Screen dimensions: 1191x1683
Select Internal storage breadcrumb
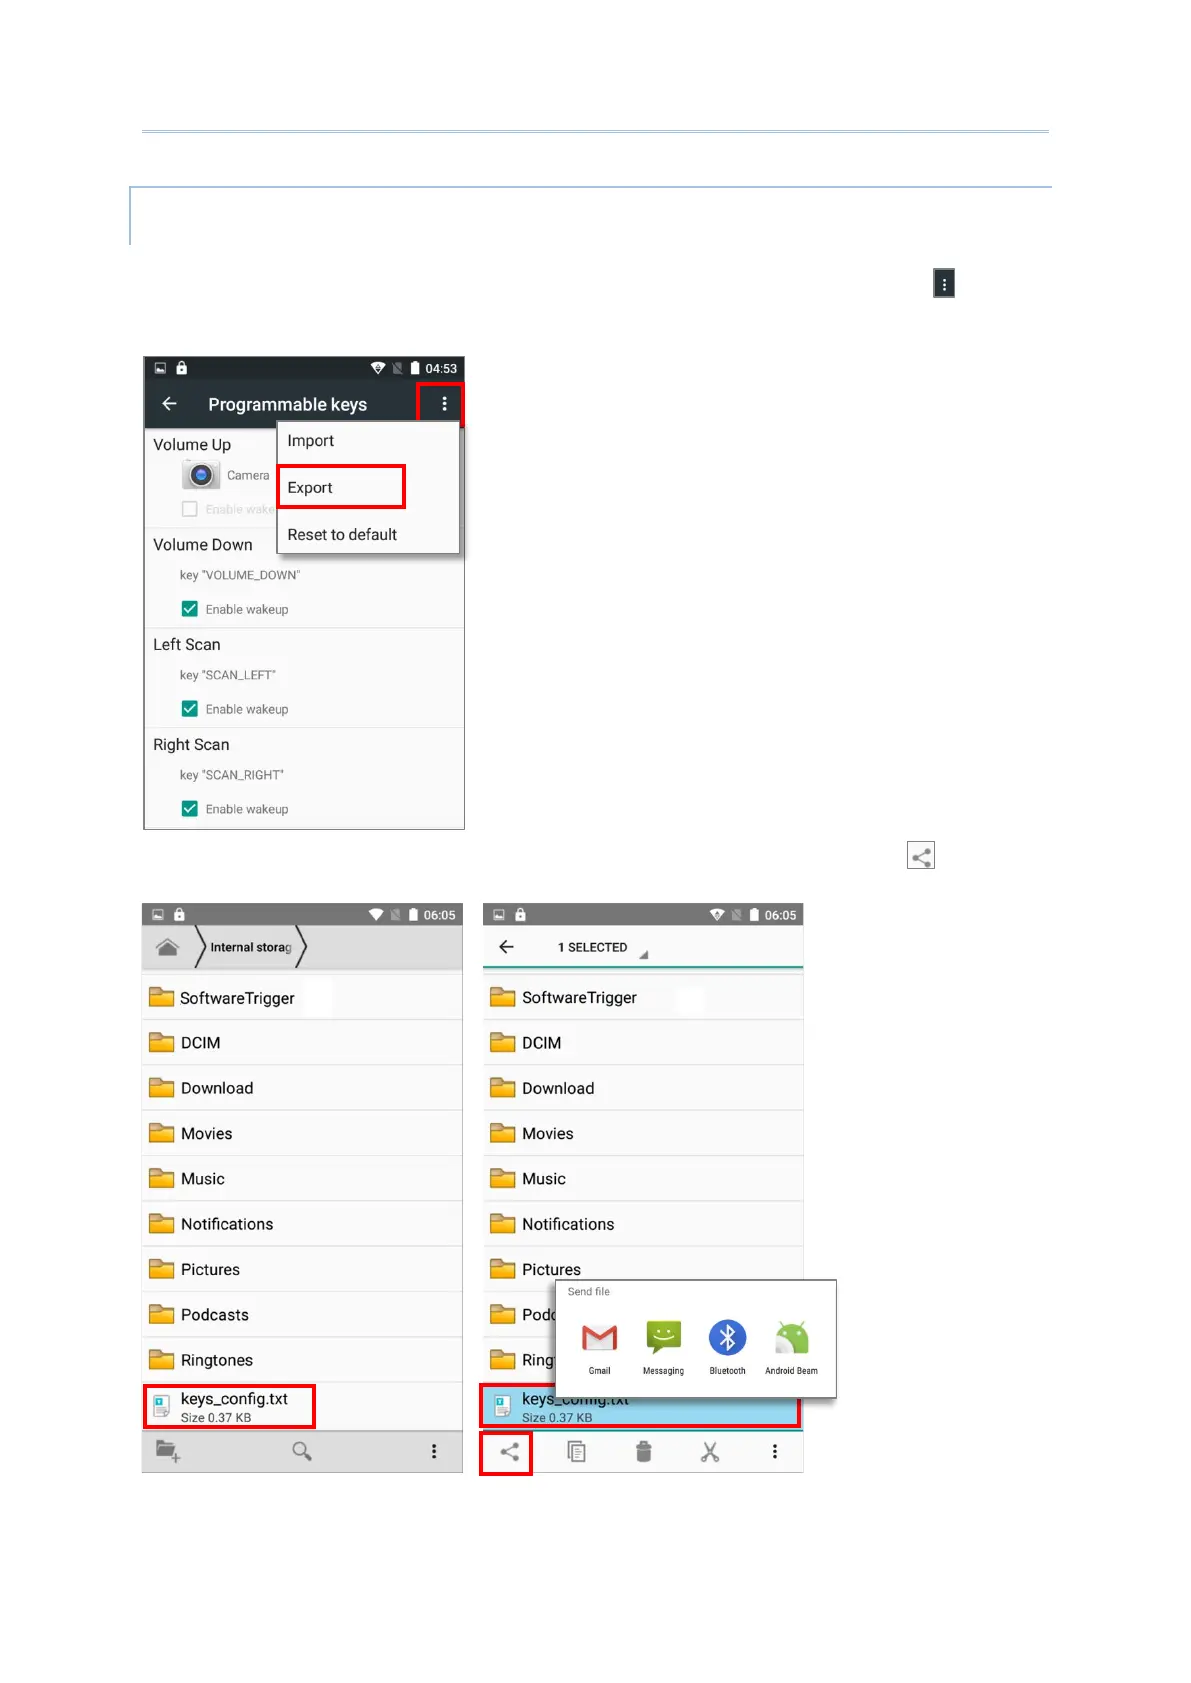pyautogui.click(x=251, y=947)
